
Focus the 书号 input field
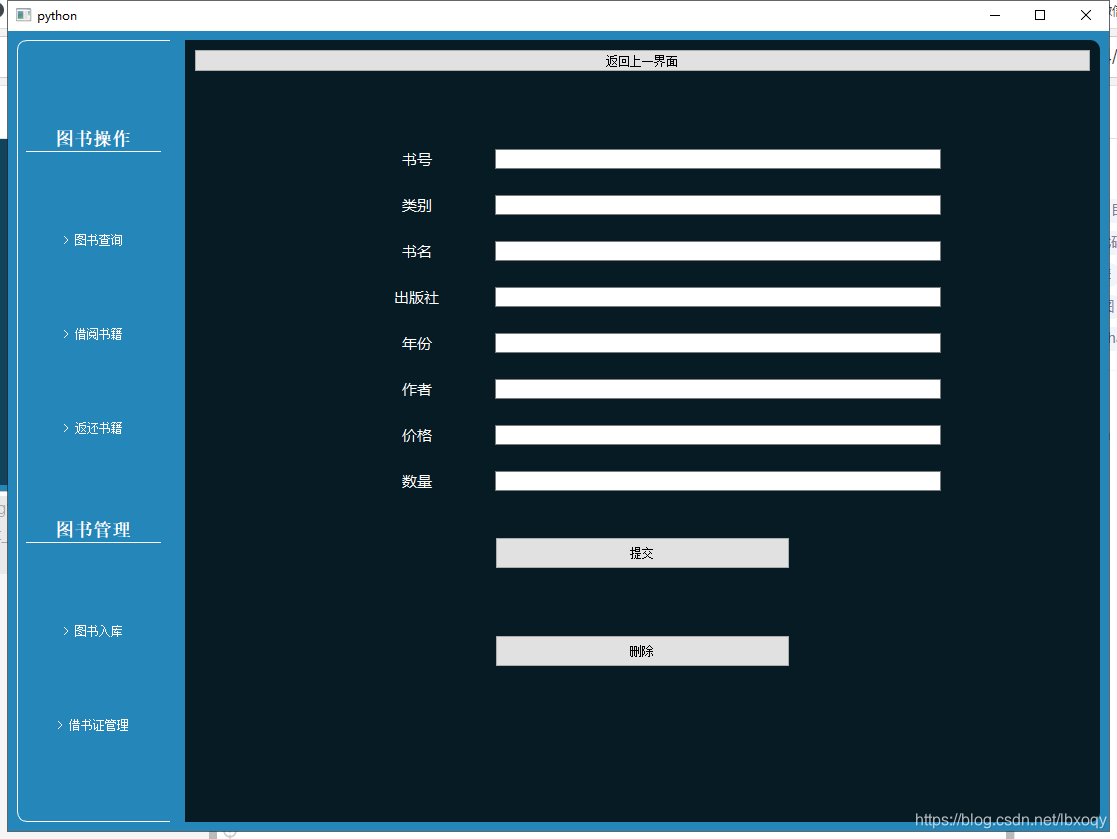point(717,159)
